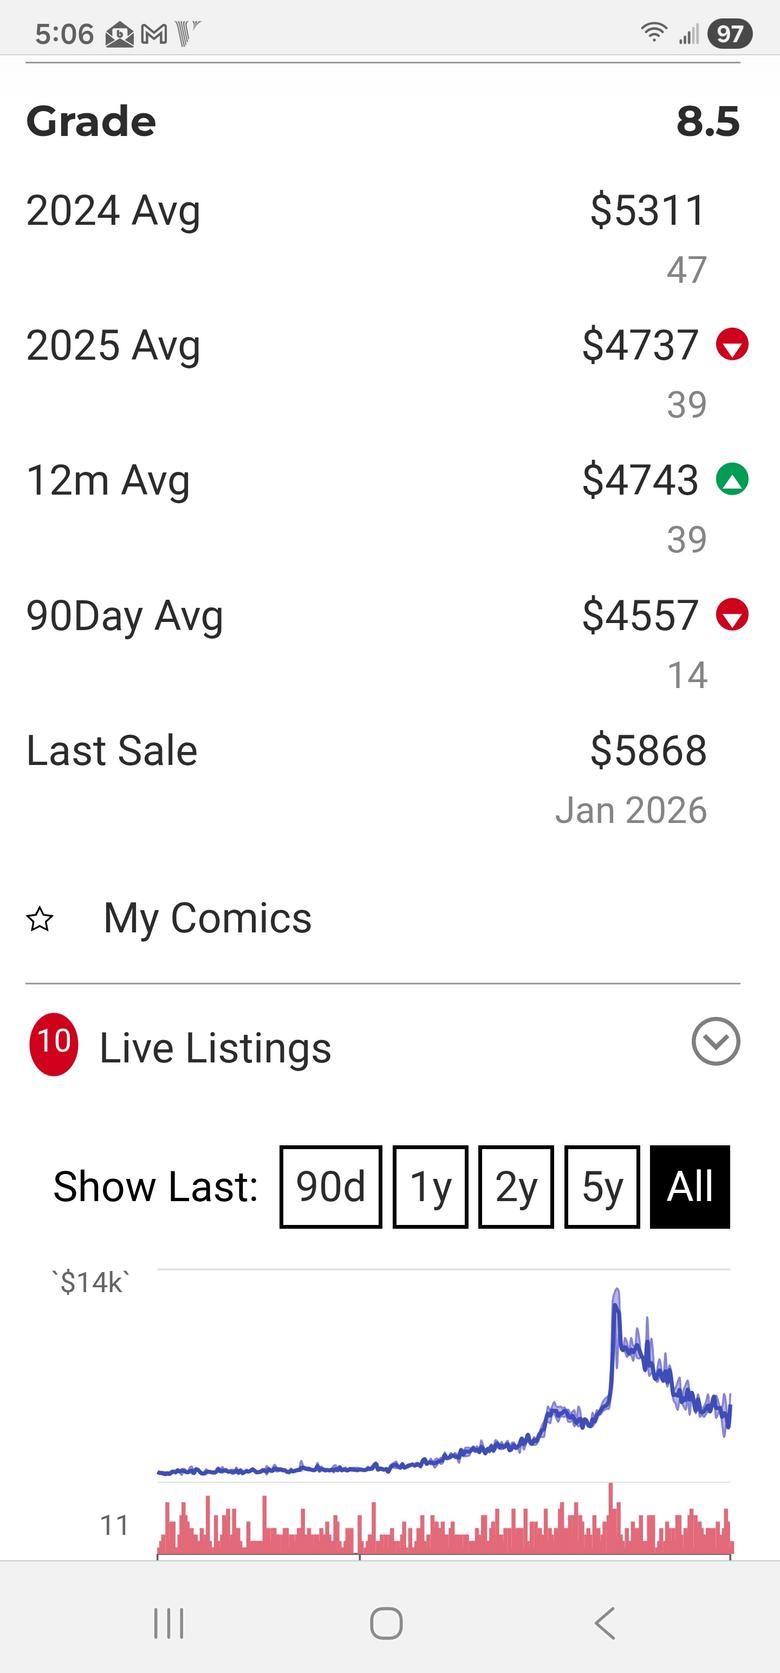
Task: Open the Last Sale $5868 price
Action: [x=648, y=750]
